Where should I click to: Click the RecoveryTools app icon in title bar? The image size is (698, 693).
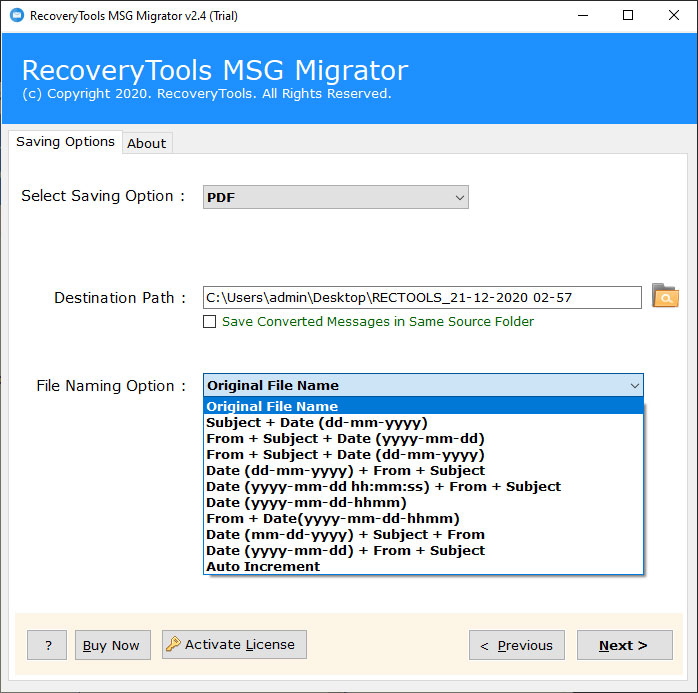click(x=17, y=16)
